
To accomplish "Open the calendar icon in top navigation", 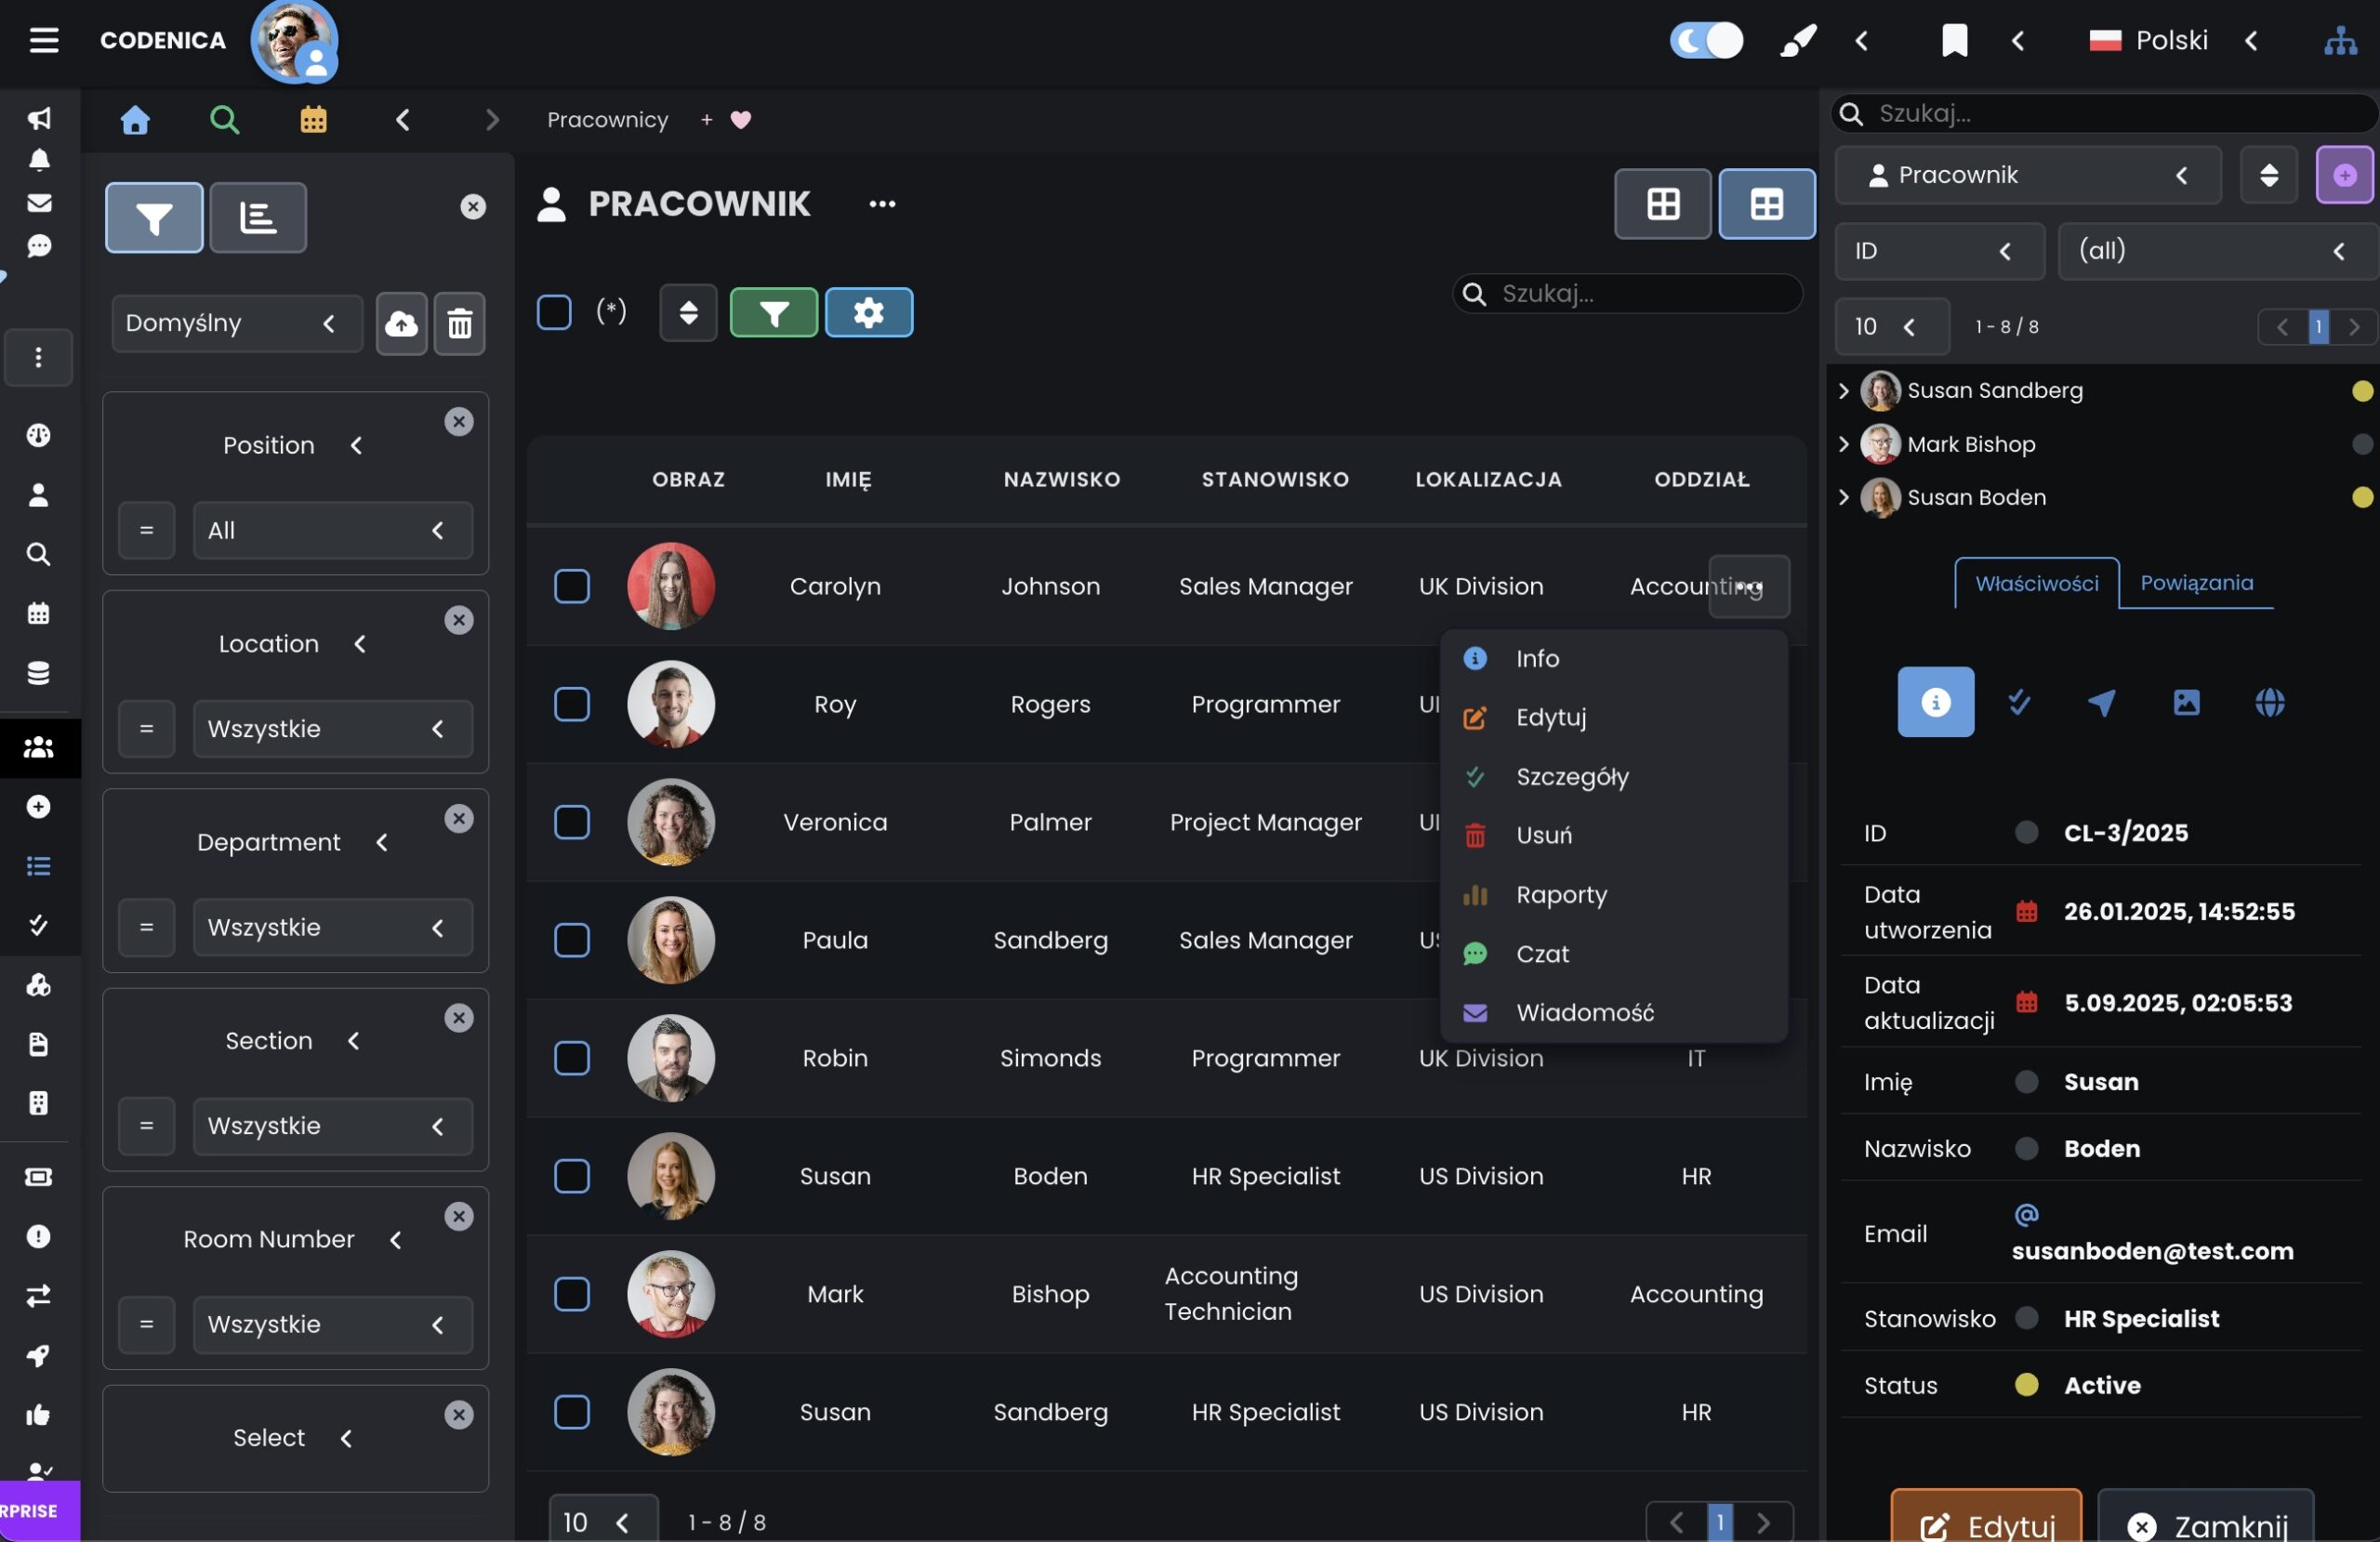I will coord(313,120).
